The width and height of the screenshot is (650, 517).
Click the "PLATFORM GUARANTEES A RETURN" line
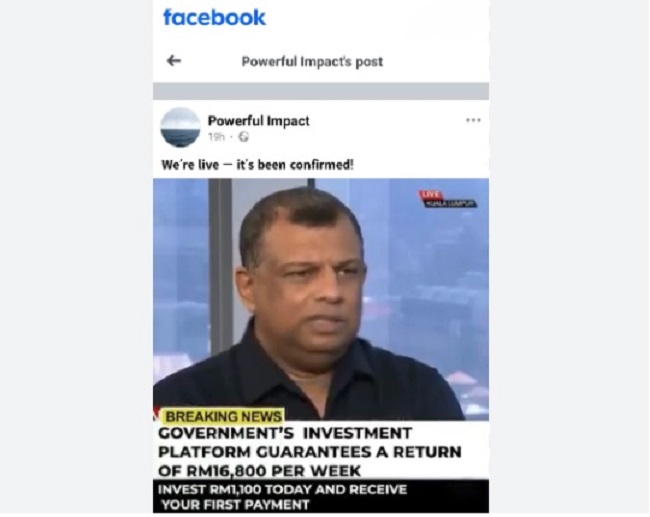tap(310, 452)
